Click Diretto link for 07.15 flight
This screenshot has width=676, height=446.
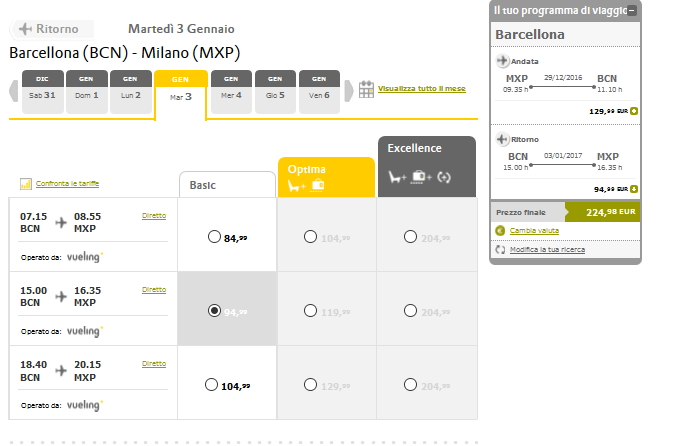[154, 215]
